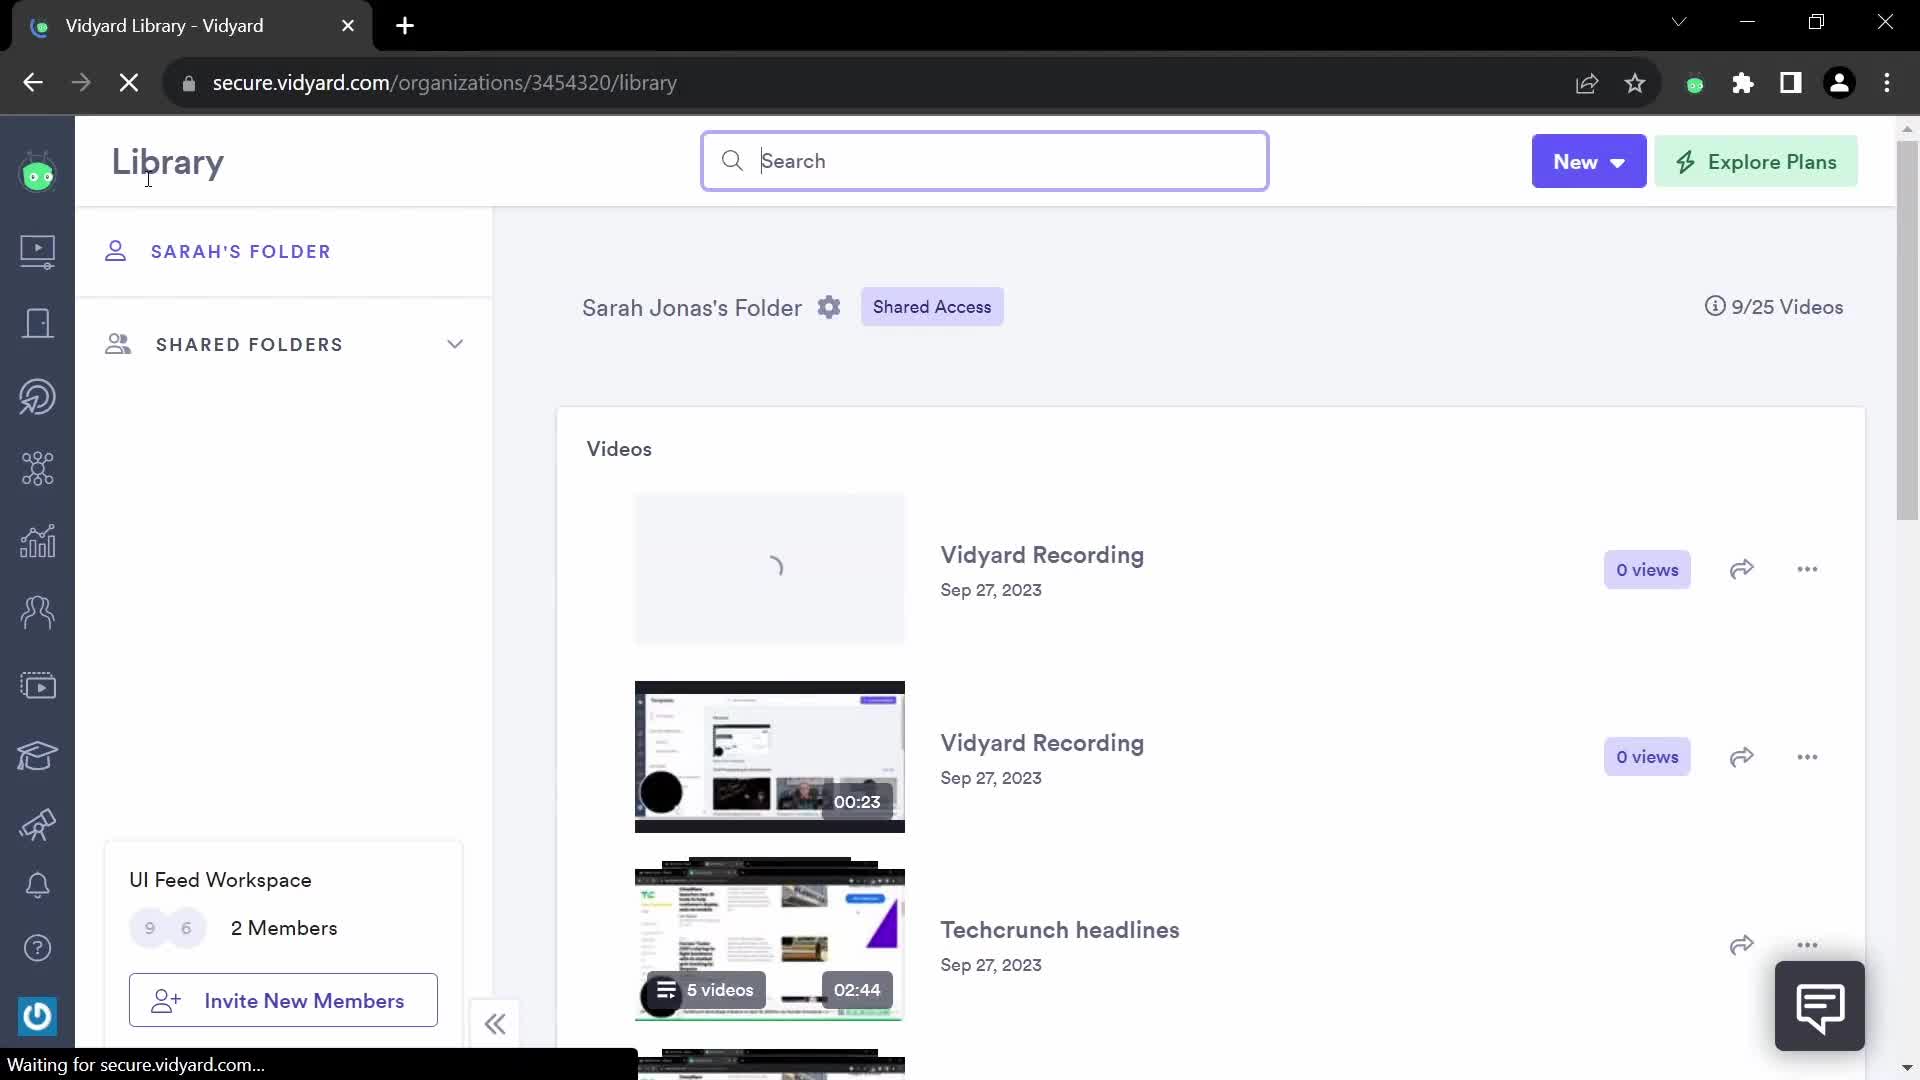Open the Chrome tab search dropdown
The width and height of the screenshot is (1920, 1080).
[x=1679, y=22]
